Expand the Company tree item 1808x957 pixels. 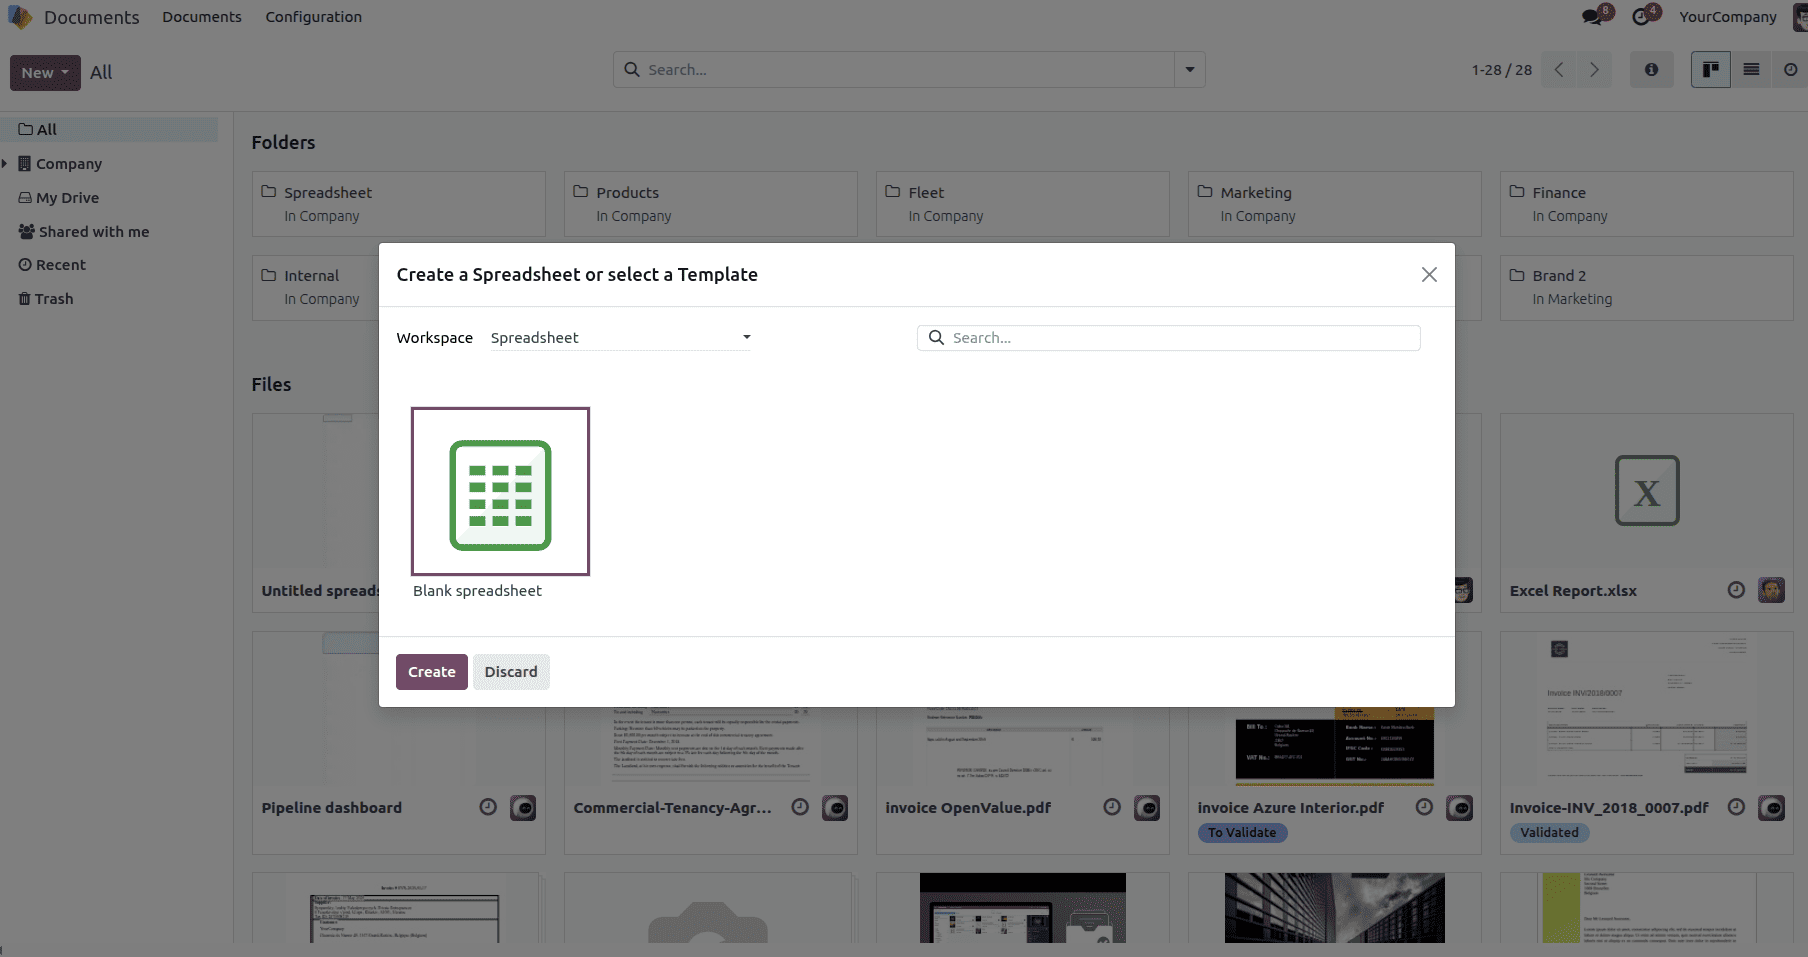[5, 164]
